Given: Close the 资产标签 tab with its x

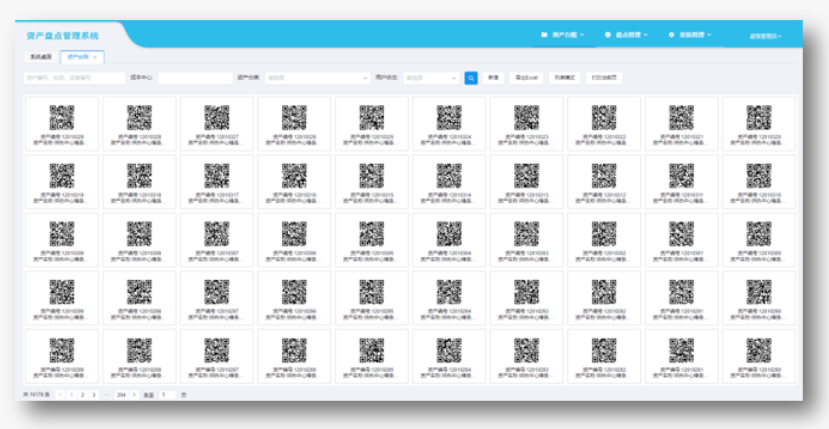Looking at the screenshot, I should pyautogui.click(x=95, y=57).
